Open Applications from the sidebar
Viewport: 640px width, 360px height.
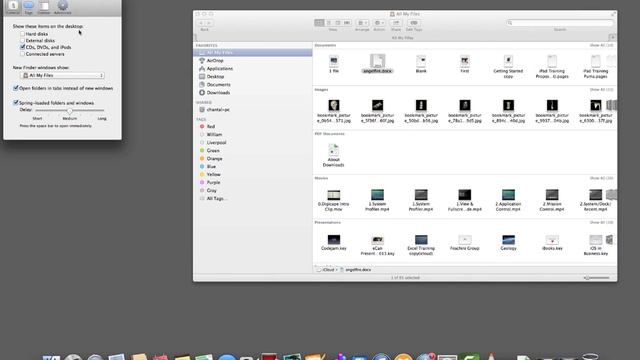click(x=253, y=69)
